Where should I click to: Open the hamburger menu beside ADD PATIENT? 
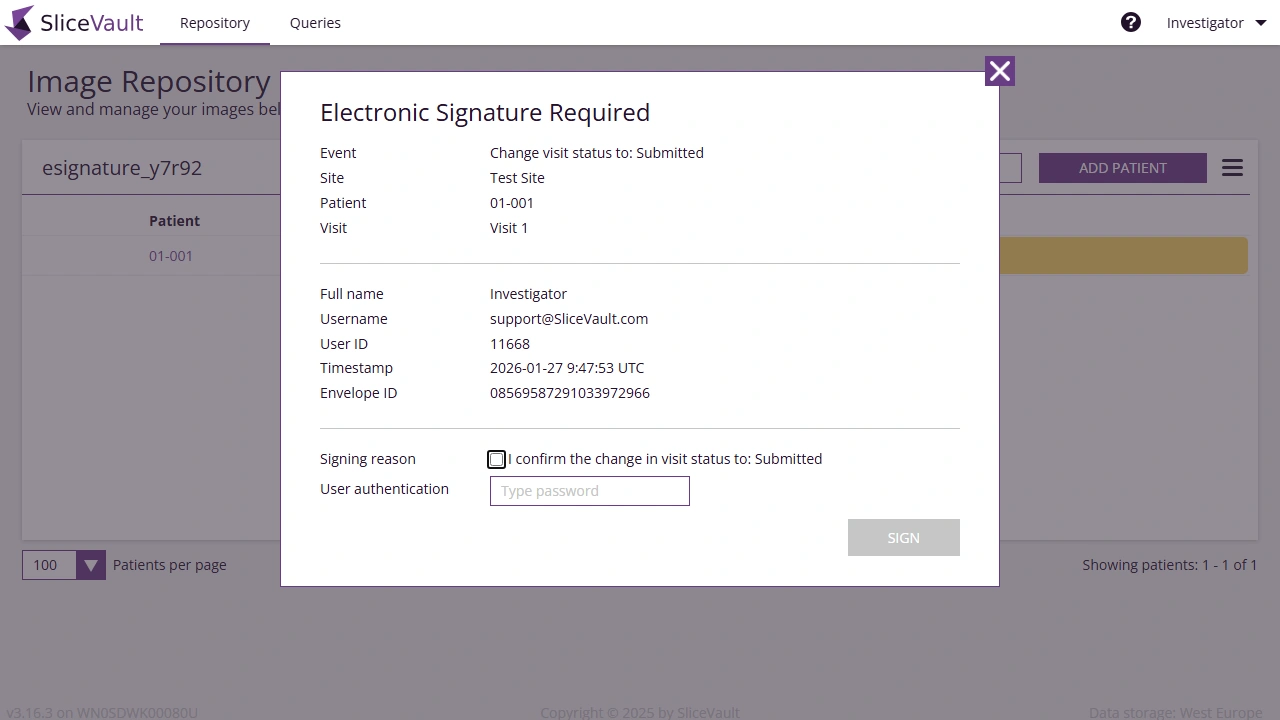coord(1232,167)
